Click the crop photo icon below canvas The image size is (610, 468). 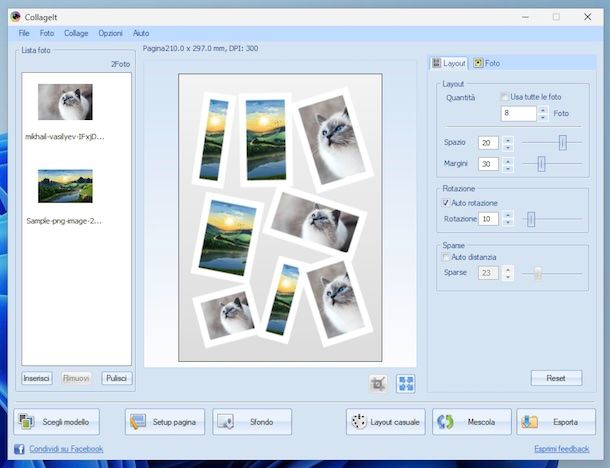(379, 382)
